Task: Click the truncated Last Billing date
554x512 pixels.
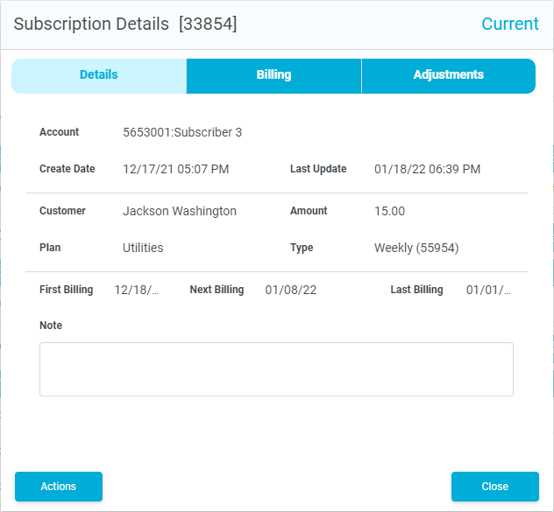Action: [488, 290]
